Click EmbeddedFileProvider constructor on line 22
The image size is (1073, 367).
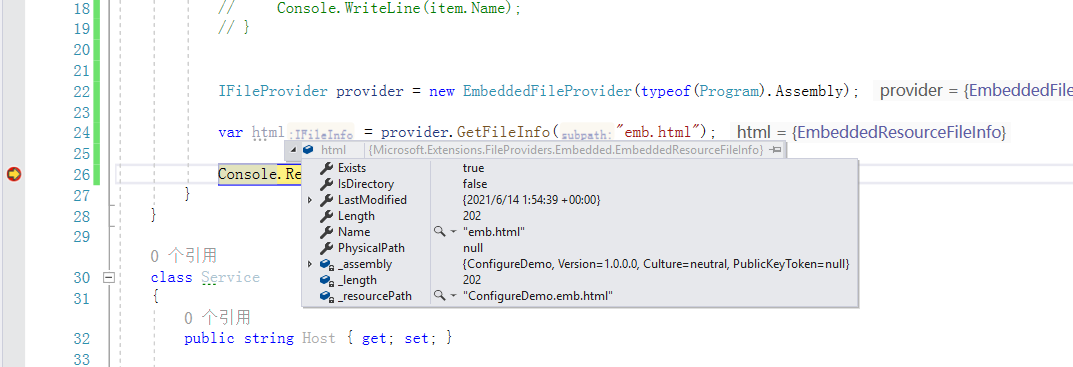point(547,91)
